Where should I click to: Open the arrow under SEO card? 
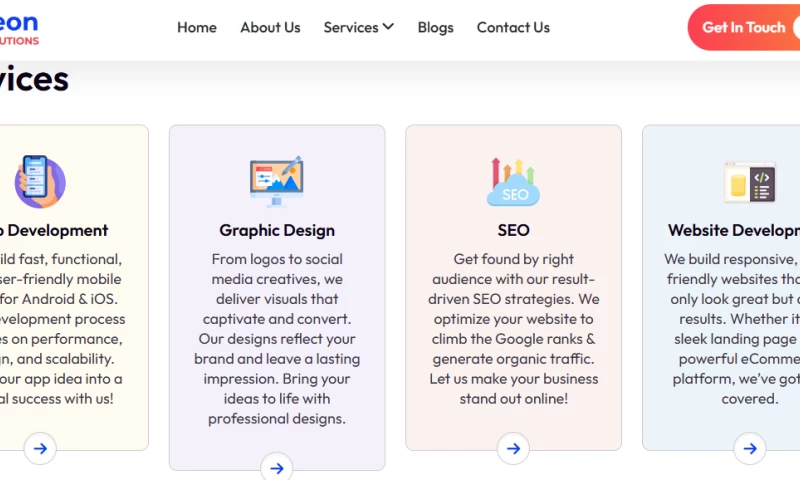(513, 448)
